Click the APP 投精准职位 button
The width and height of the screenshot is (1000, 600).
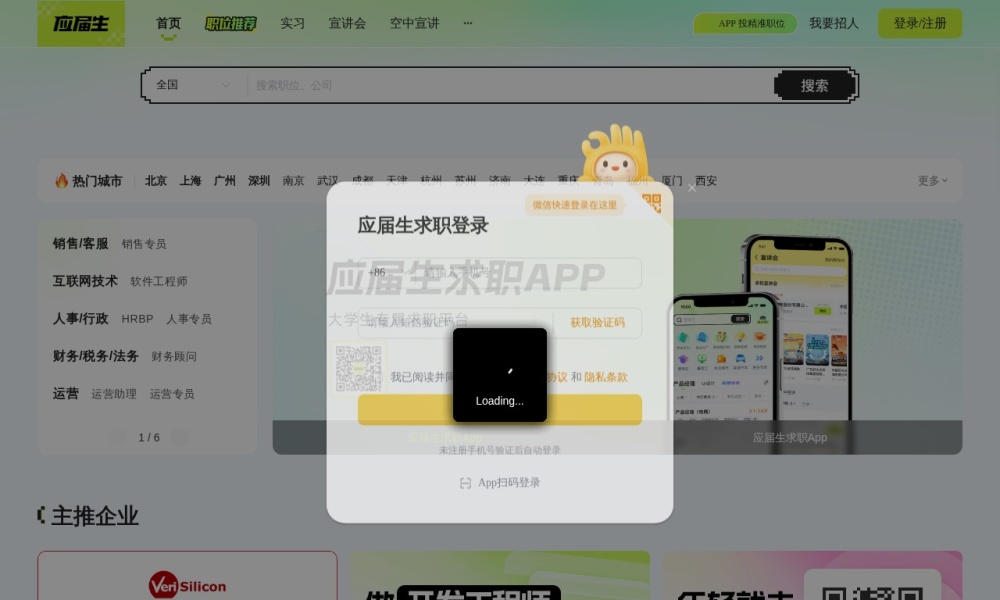[x=745, y=24]
